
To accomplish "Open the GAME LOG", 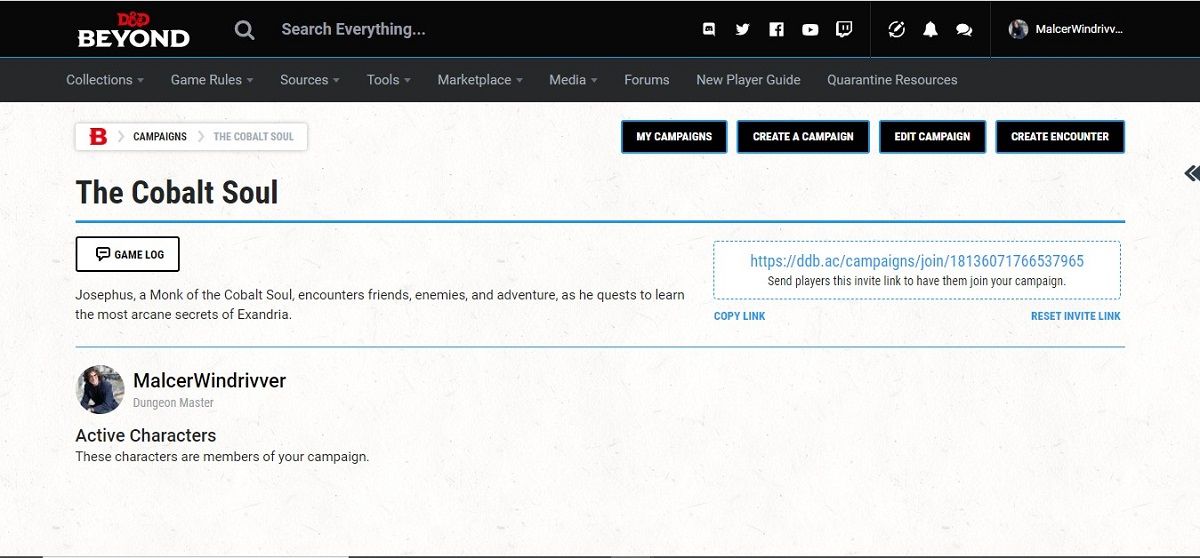I will click(128, 254).
